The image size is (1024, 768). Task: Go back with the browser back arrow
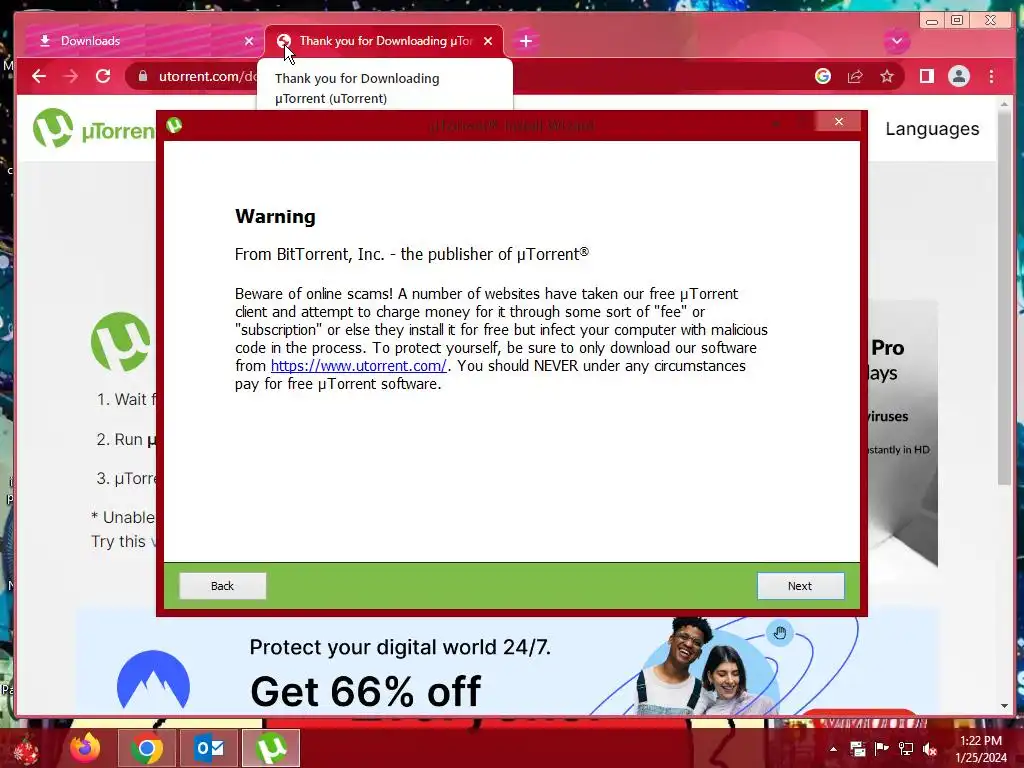point(39,76)
